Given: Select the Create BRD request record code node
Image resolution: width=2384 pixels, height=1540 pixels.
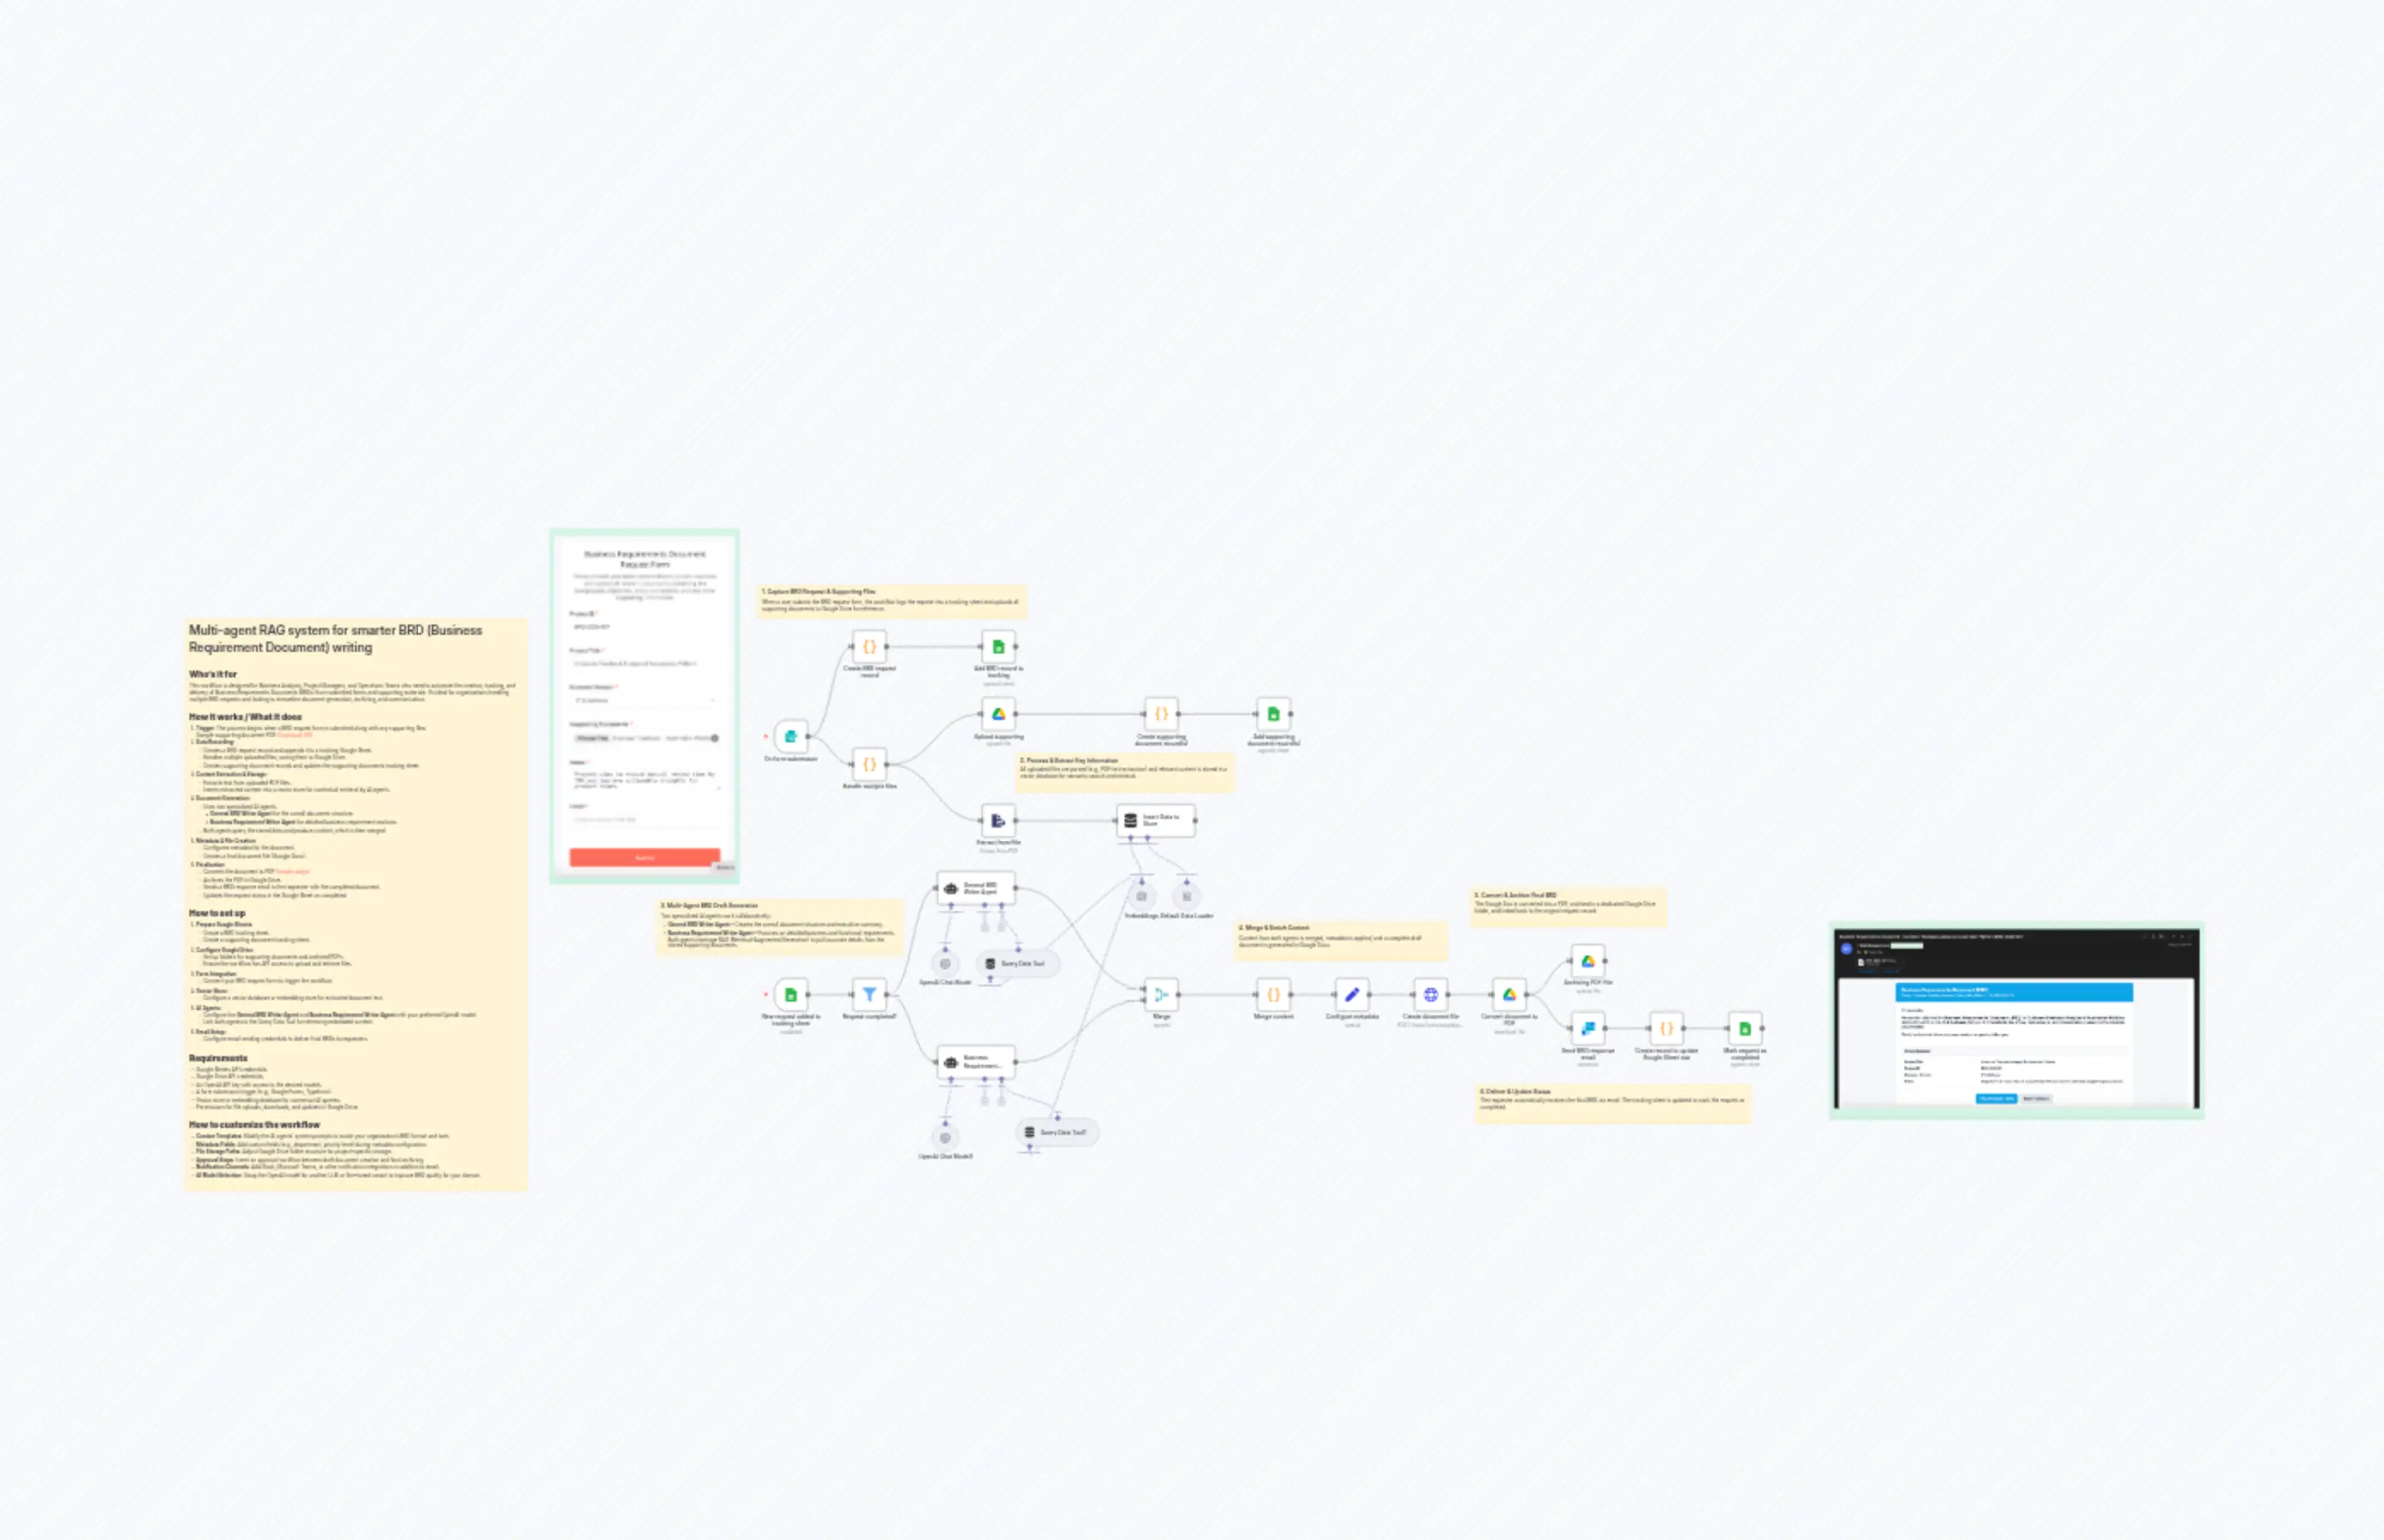Looking at the screenshot, I should (870, 647).
